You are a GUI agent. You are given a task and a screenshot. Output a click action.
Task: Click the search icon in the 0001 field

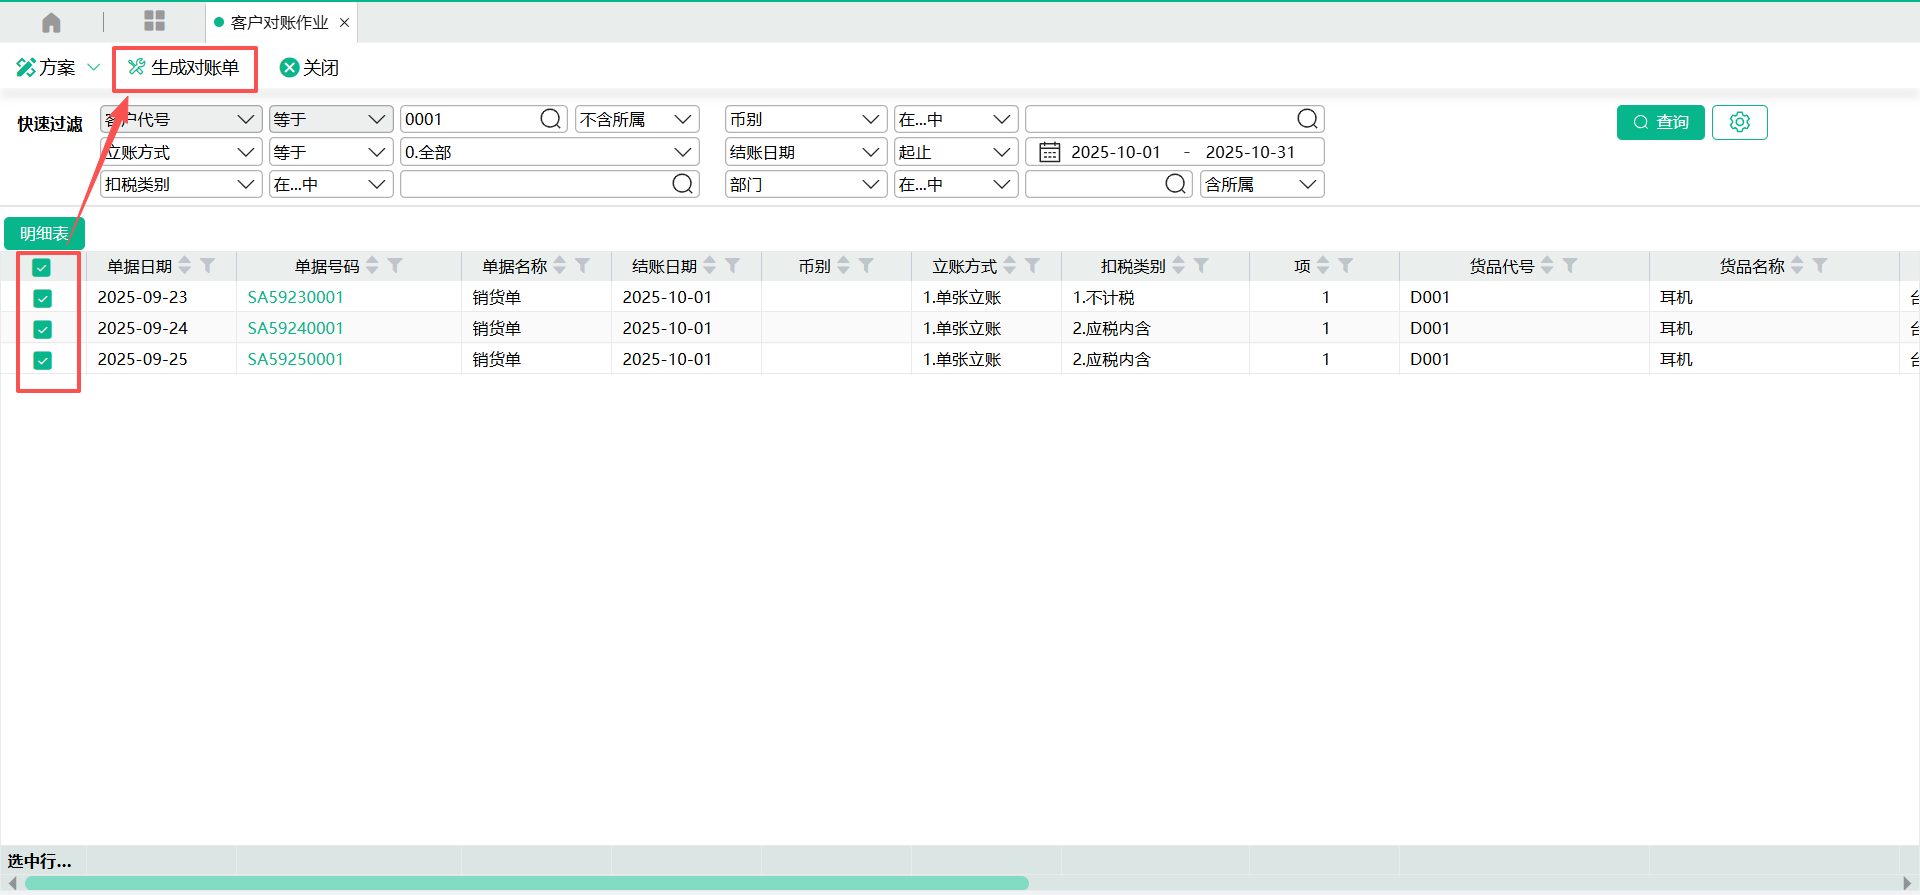(x=550, y=119)
